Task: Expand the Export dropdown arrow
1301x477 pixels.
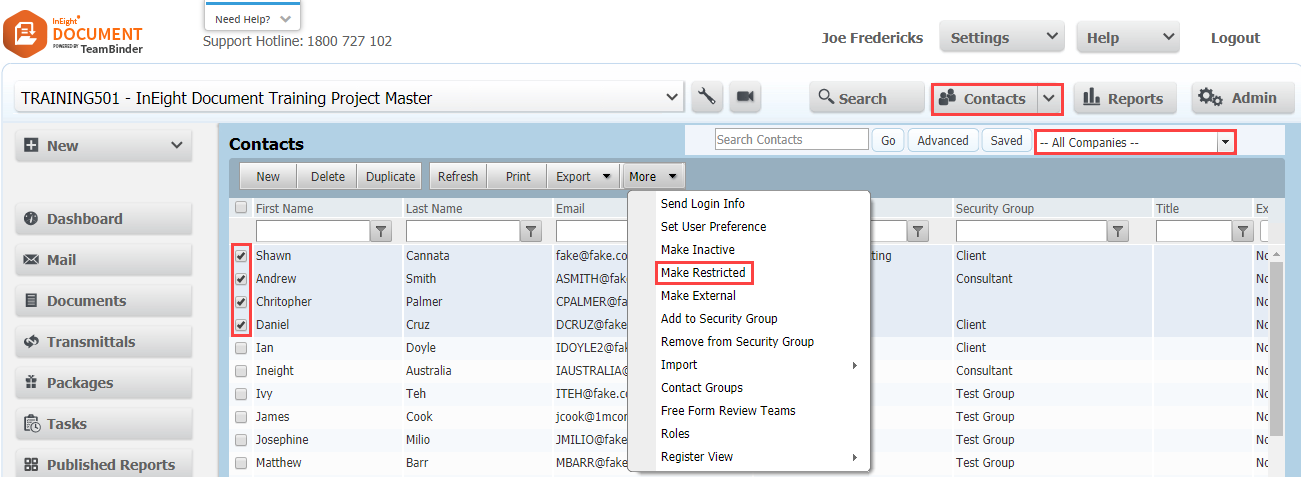Action: (606, 177)
